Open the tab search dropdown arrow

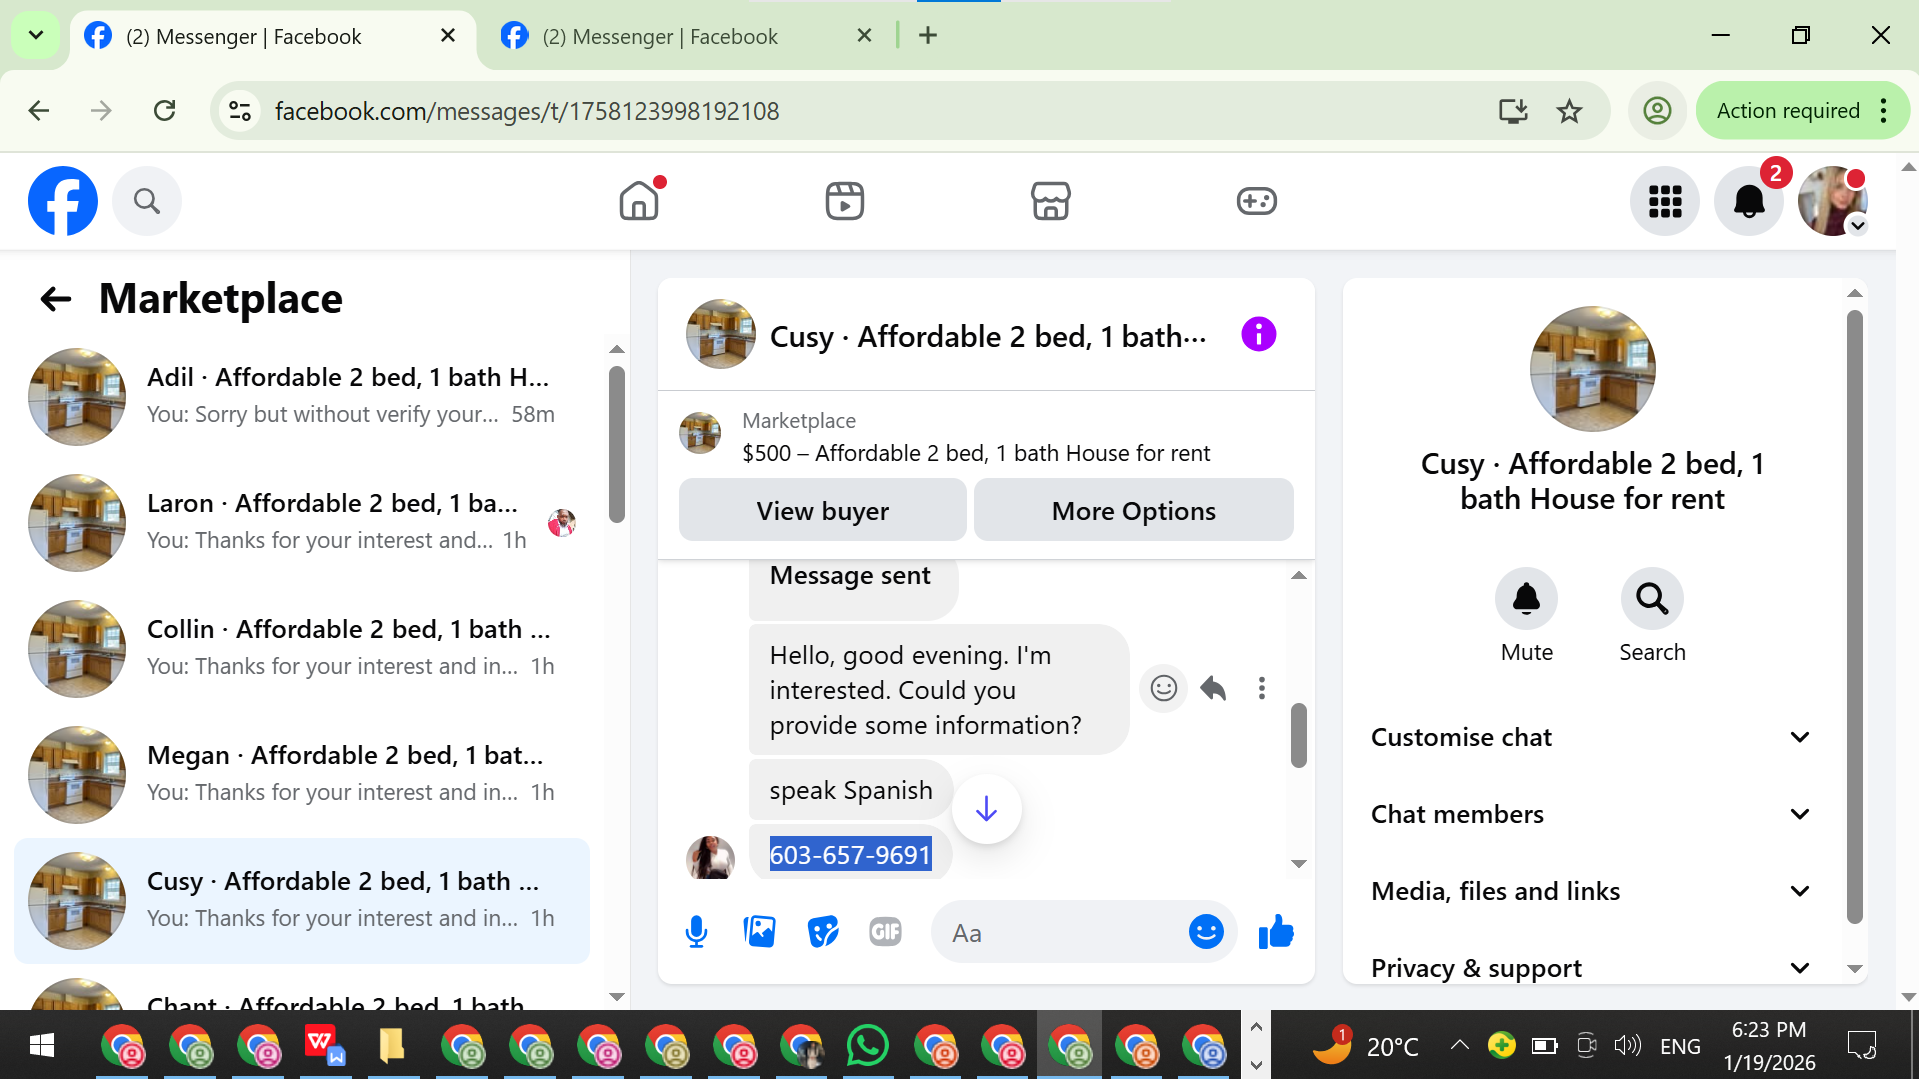pos(36,36)
